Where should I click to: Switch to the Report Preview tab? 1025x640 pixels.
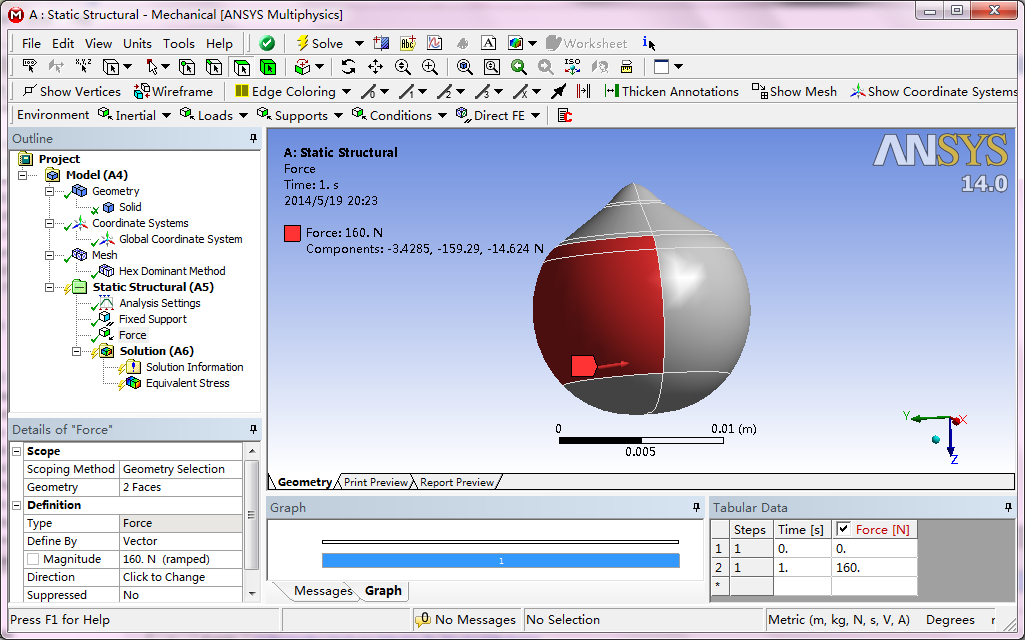pyautogui.click(x=457, y=482)
